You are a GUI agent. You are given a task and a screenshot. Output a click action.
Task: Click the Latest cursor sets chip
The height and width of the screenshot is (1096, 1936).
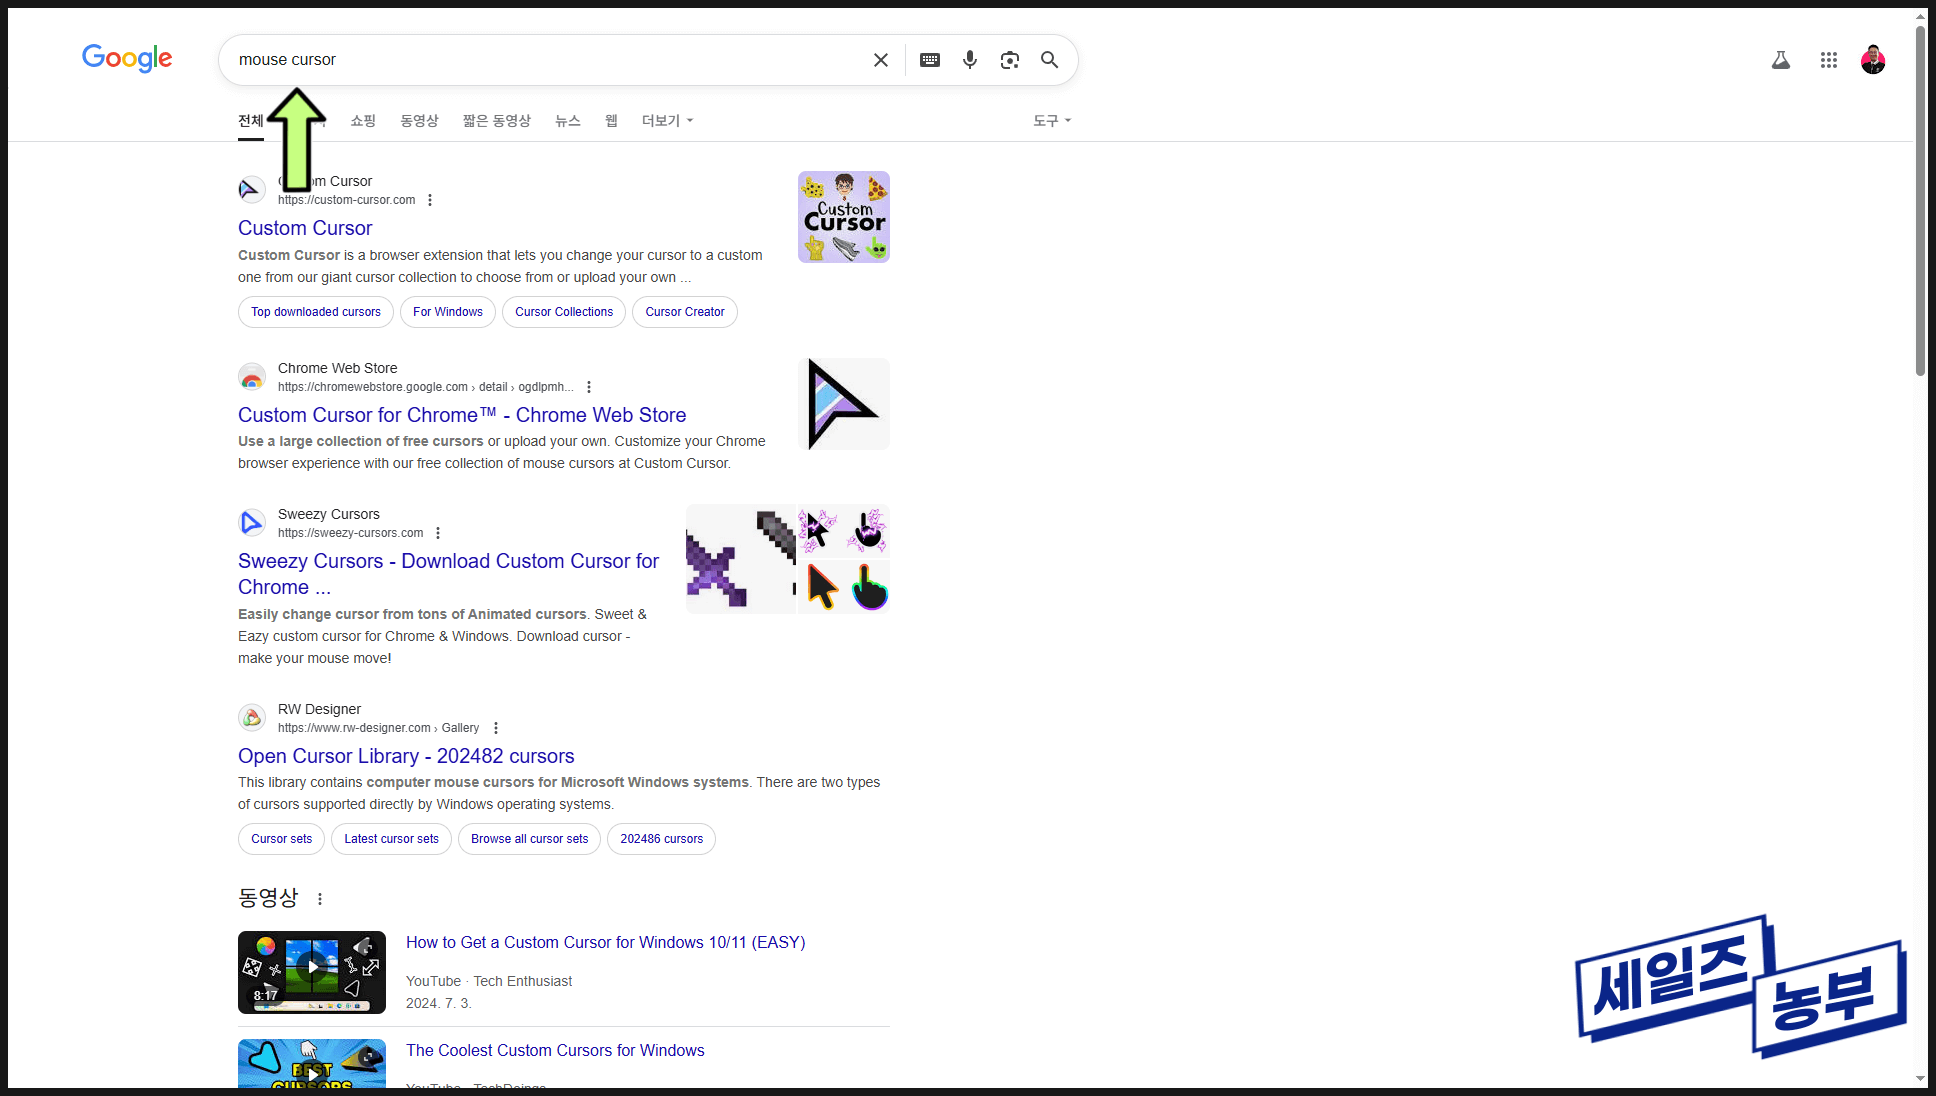click(391, 839)
